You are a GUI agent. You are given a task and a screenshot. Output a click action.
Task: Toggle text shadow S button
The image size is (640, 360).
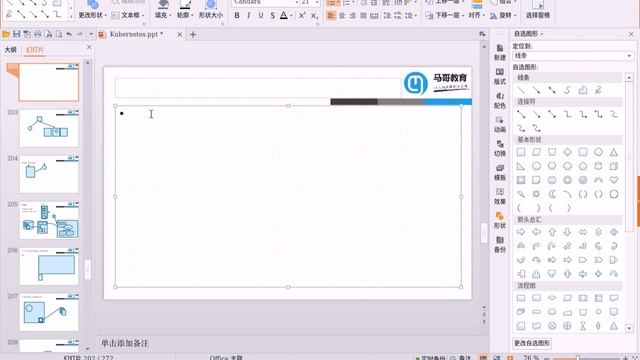pos(272,16)
